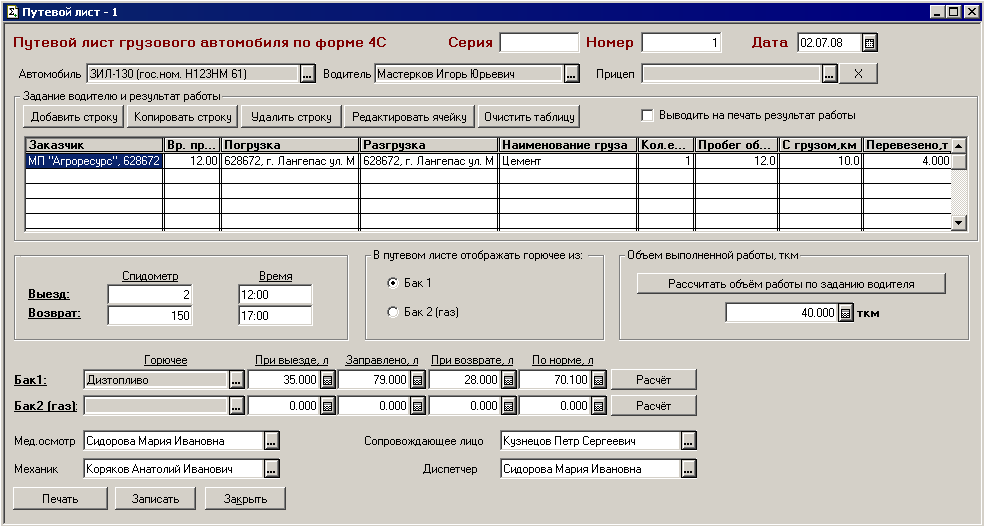984x526 pixels.
Task: Open calculator for Заправлено Бак1 value
Action: 417,380
